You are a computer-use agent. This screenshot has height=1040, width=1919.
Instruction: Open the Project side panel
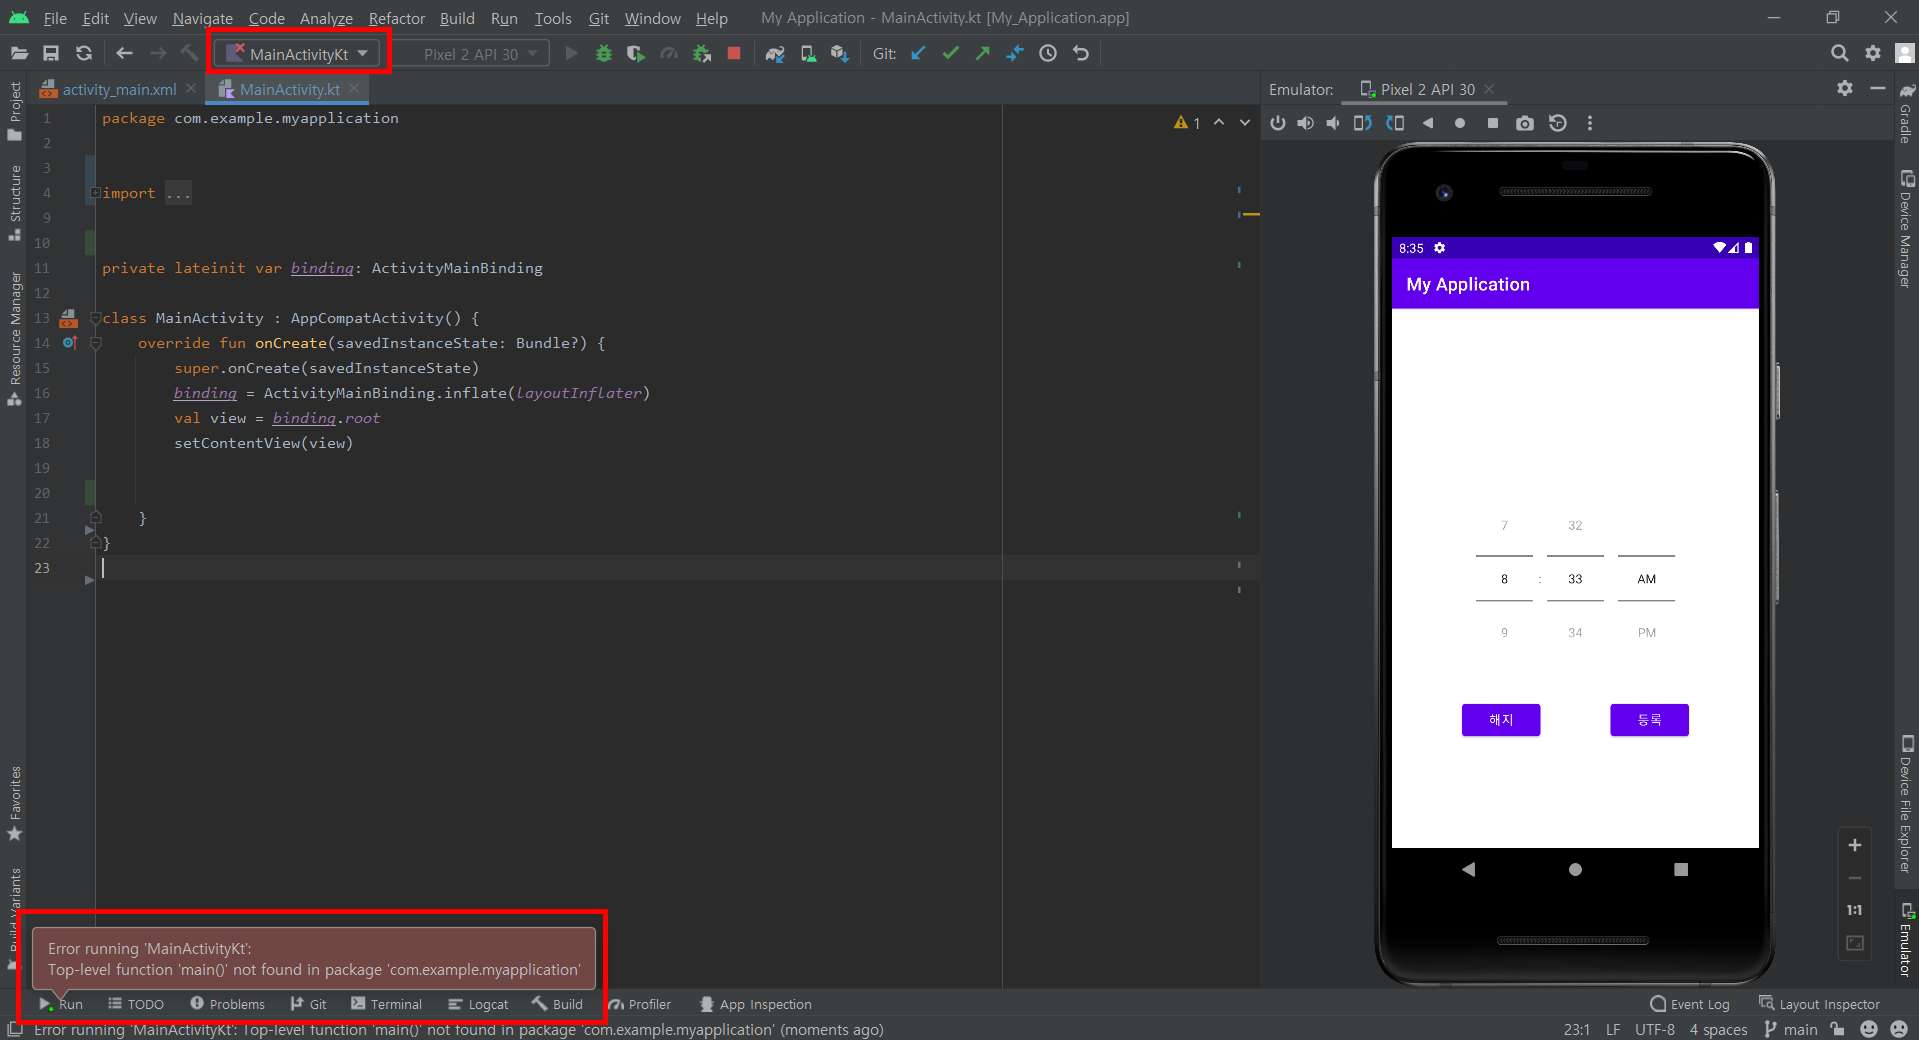pos(15,110)
